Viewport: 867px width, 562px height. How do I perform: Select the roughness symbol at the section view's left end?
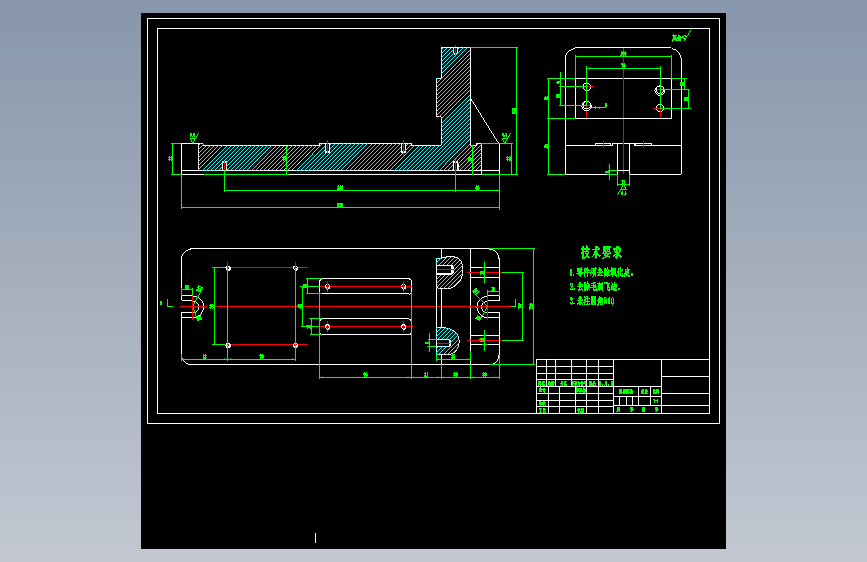click(194, 137)
